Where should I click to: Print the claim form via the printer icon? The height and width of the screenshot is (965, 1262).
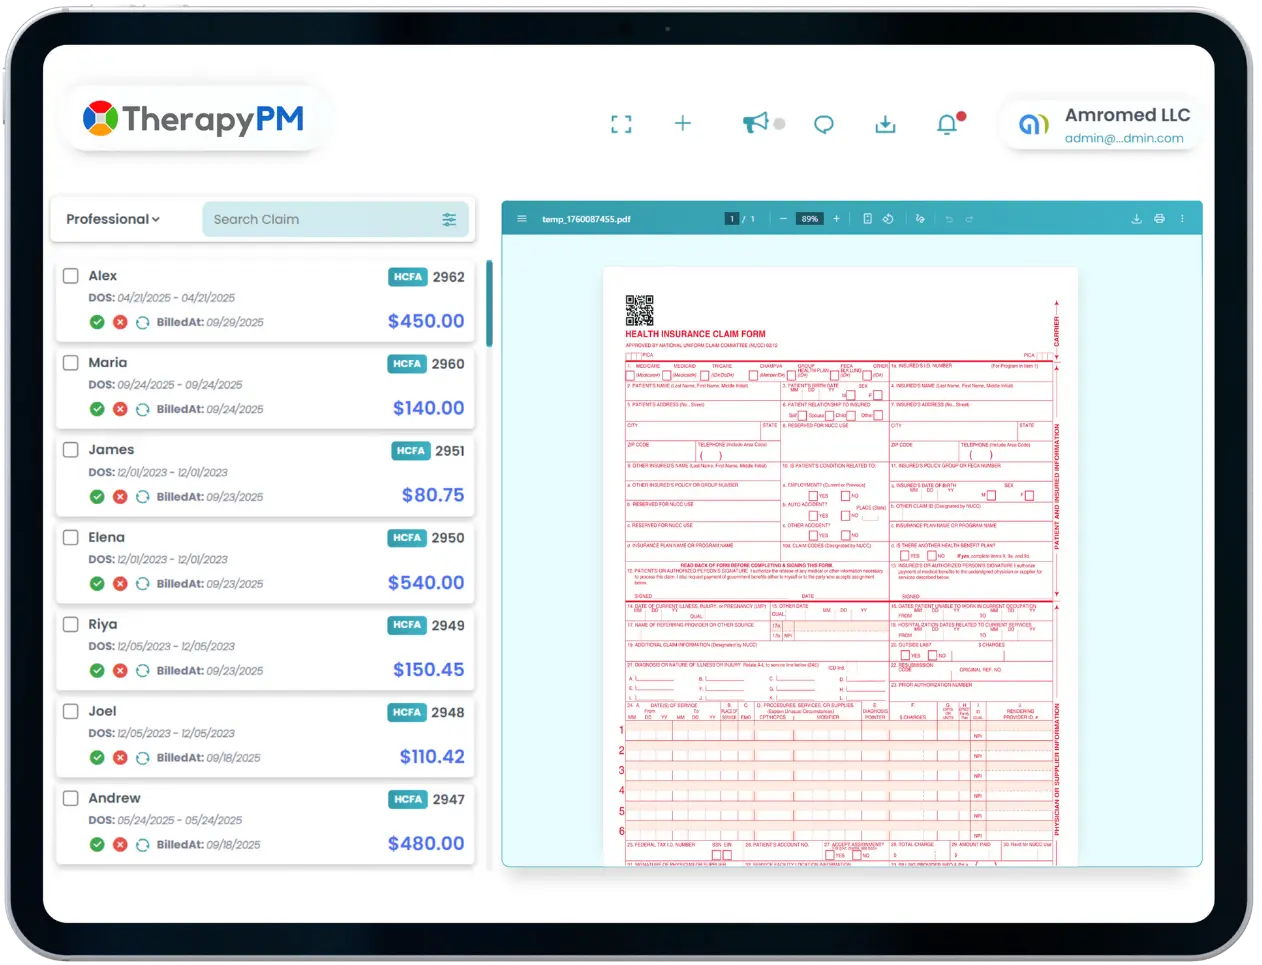[x=1160, y=217]
